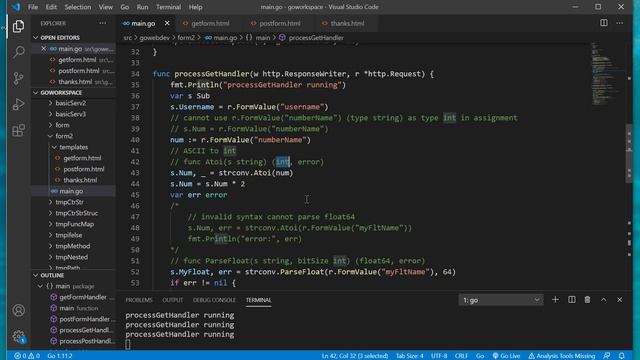Open the editor More Actions ellipsis
The width and height of the screenshot is (640, 360).
tap(620, 23)
